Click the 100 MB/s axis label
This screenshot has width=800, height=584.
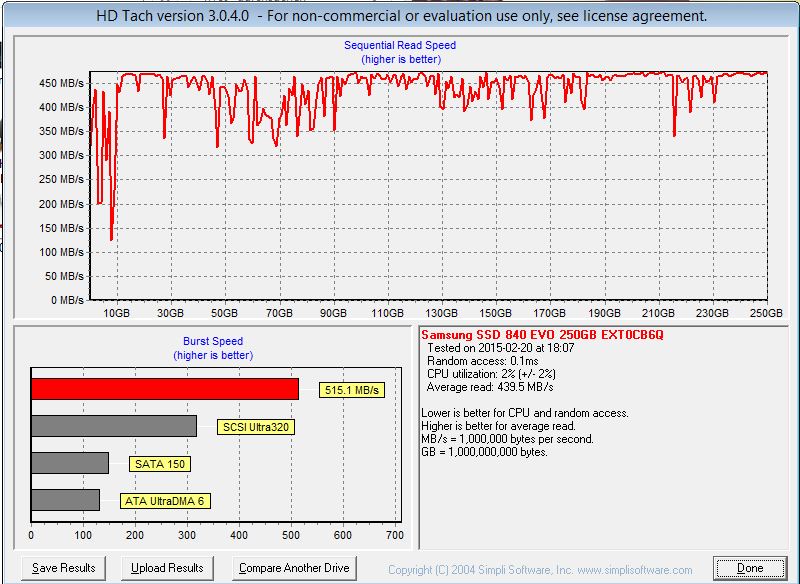(61, 252)
